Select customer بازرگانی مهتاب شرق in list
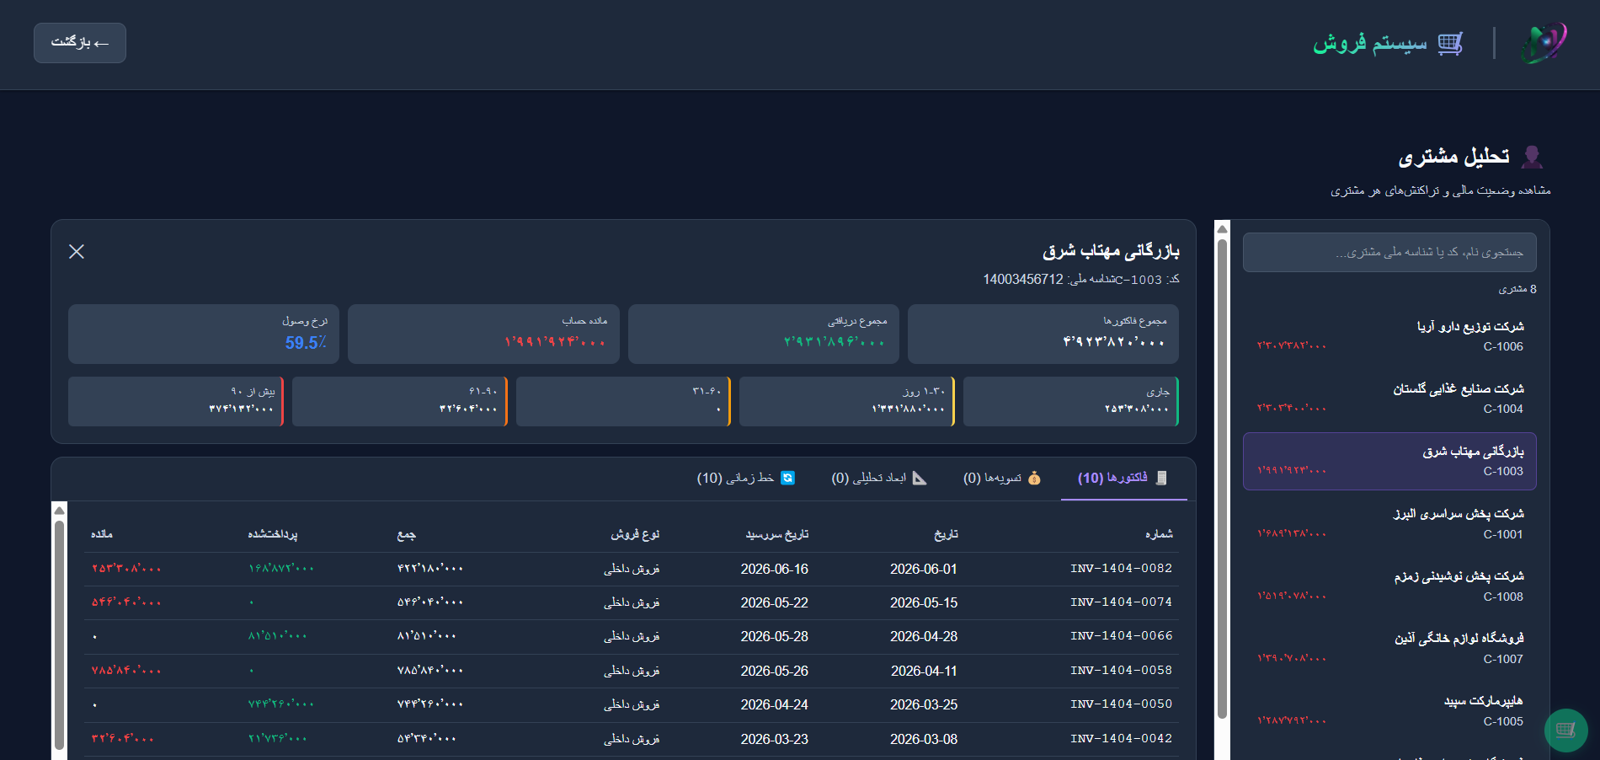This screenshot has height=760, width=1600. click(1389, 461)
